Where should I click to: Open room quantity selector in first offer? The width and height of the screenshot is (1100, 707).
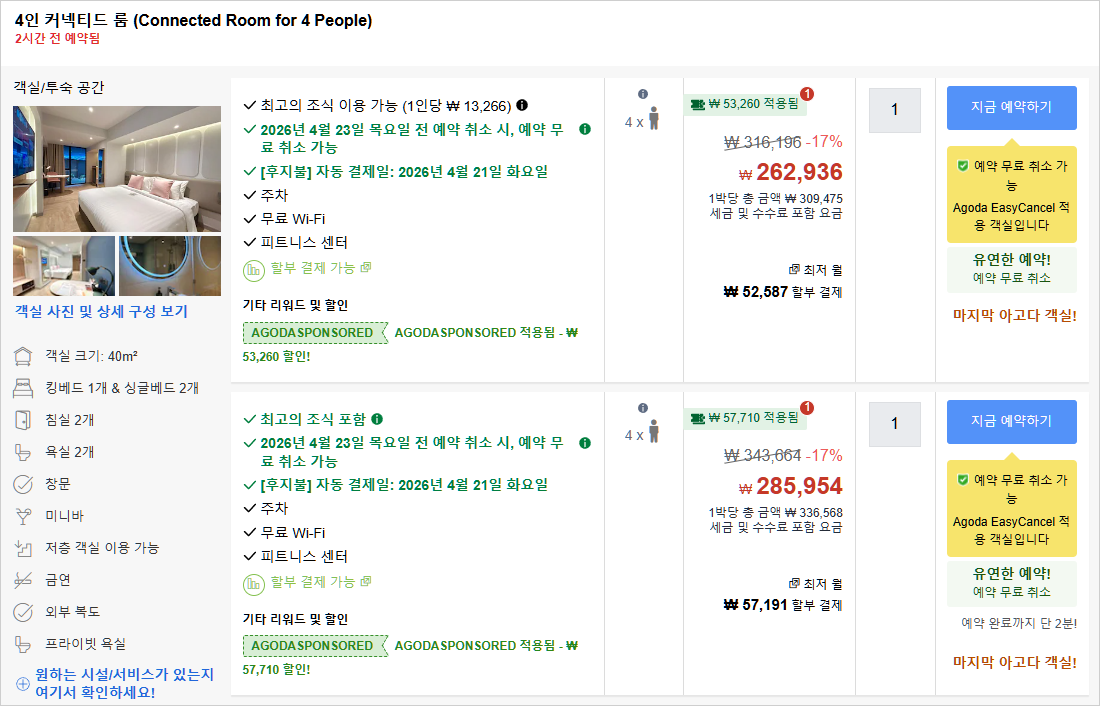click(894, 110)
